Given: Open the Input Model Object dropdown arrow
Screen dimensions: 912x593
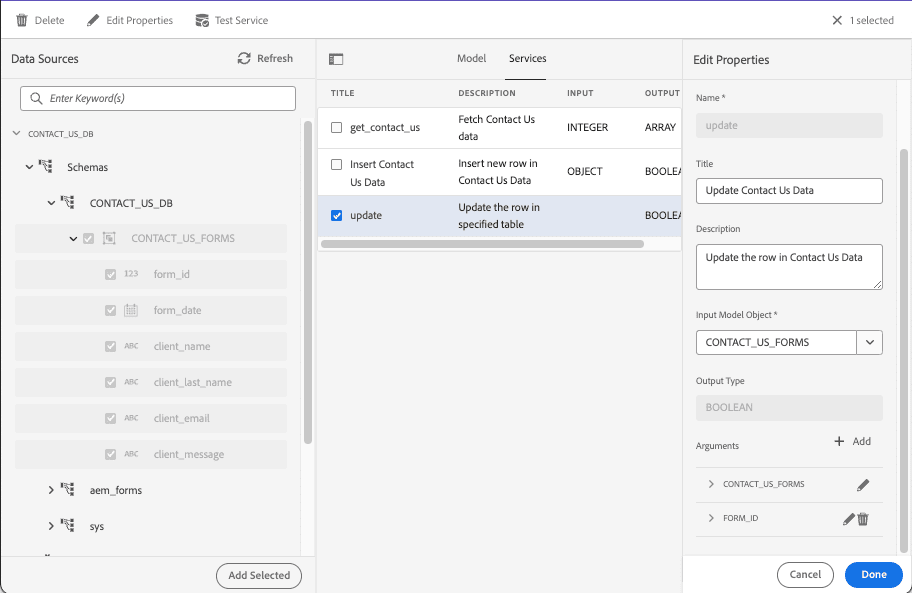Looking at the screenshot, I should click(870, 342).
